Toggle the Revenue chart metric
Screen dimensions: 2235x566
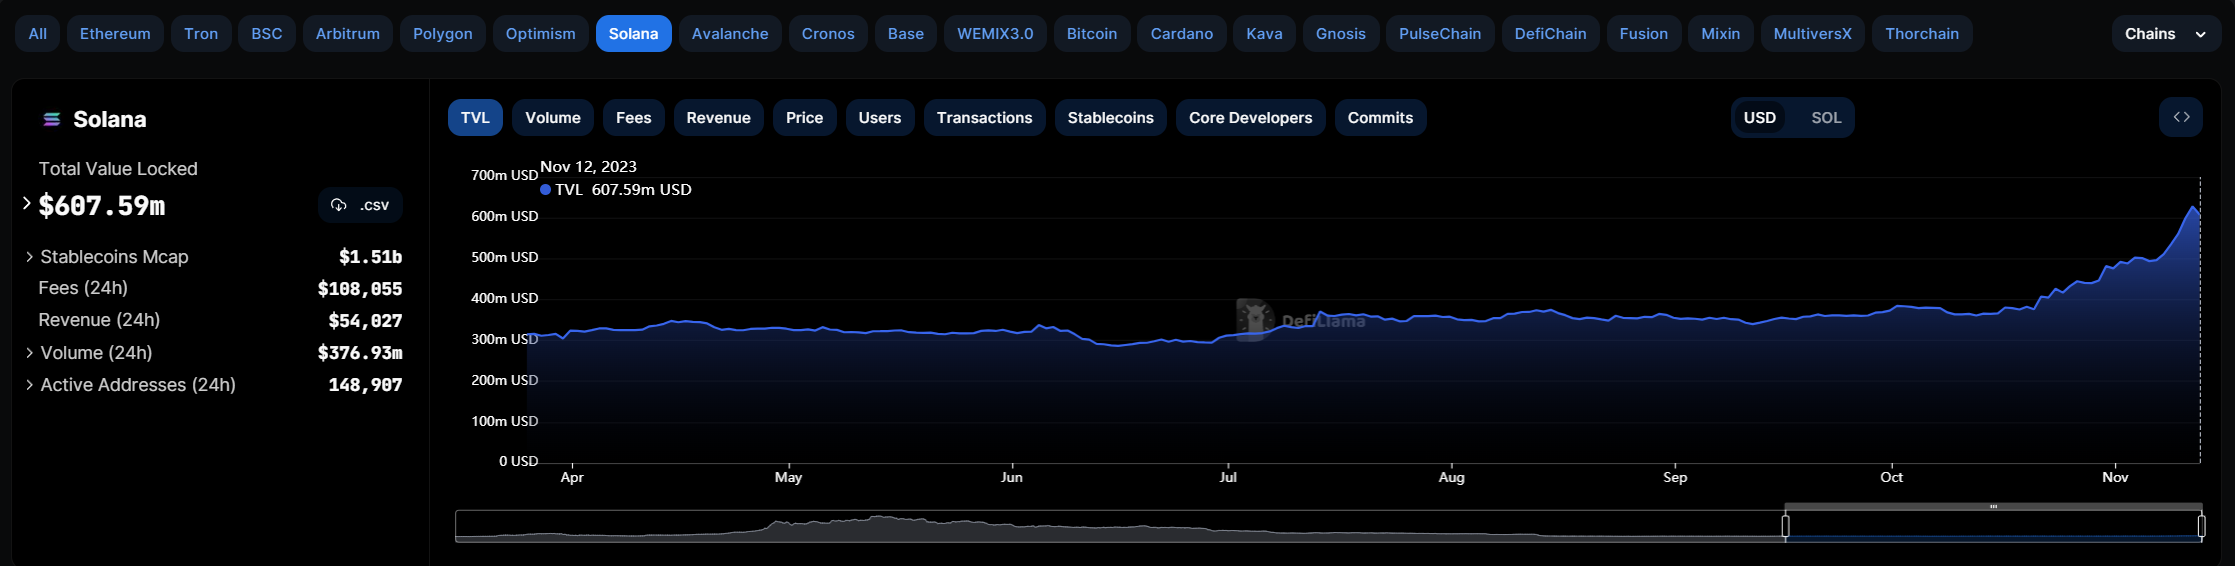(718, 117)
